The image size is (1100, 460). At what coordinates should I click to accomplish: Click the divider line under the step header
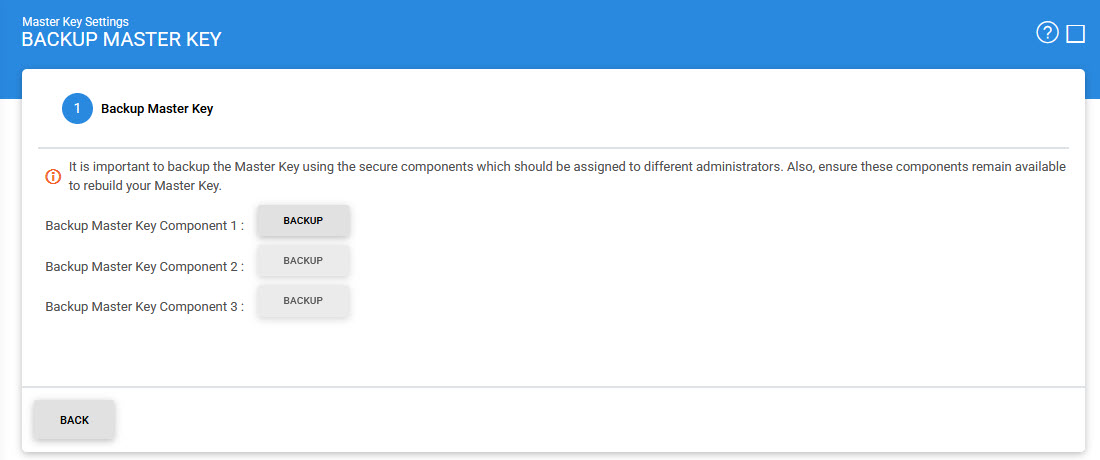tap(553, 148)
